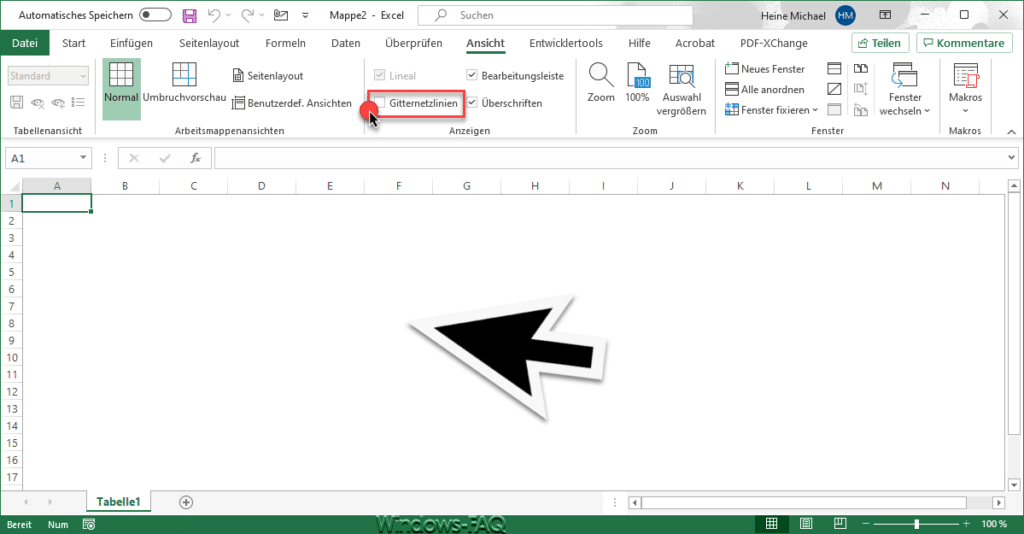The width and height of the screenshot is (1024, 534).
Task: Click the Heine Michael account avatar
Action: (x=845, y=15)
